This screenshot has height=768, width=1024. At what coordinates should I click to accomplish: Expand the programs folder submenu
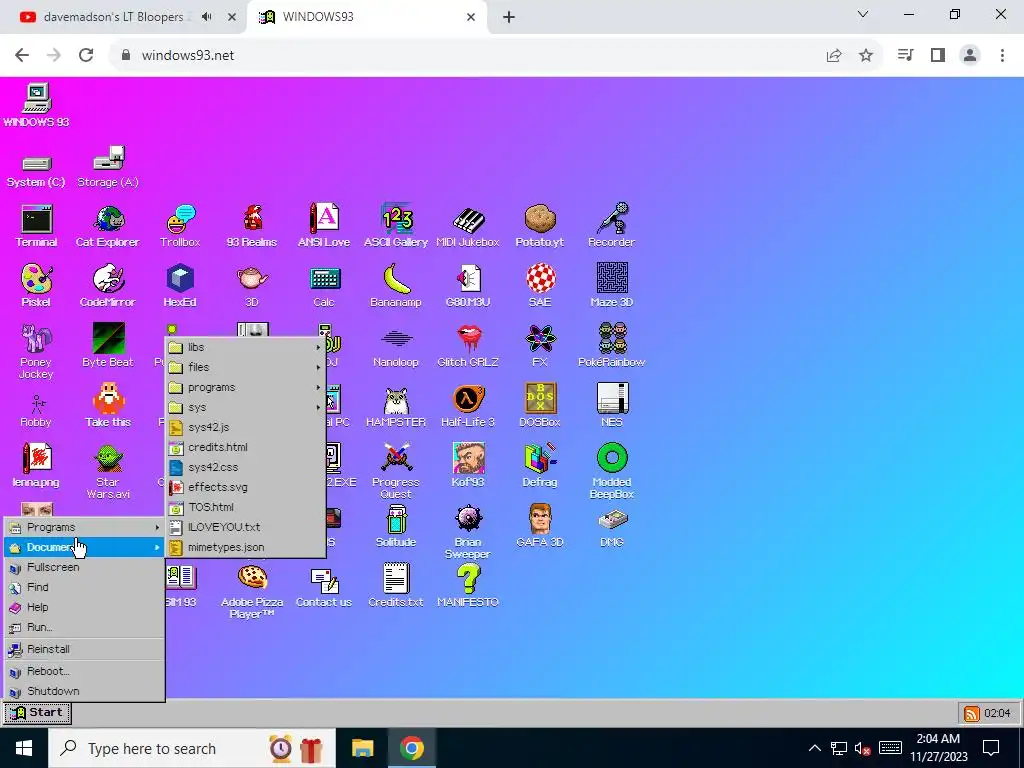click(x=245, y=387)
